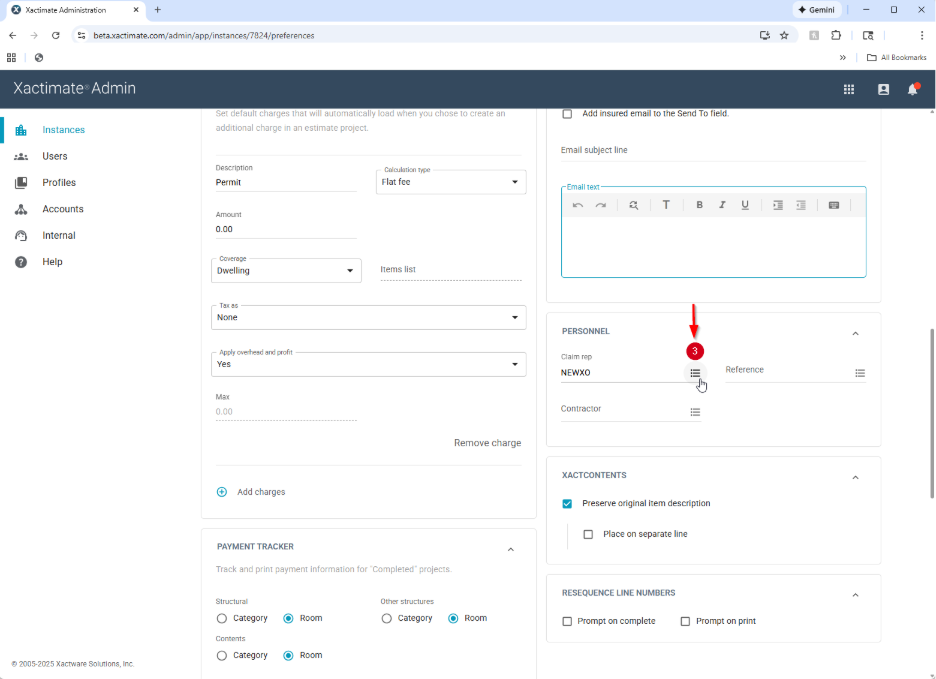936x679 pixels.
Task: Open the Users sidebar section
Action: click(54, 156)
